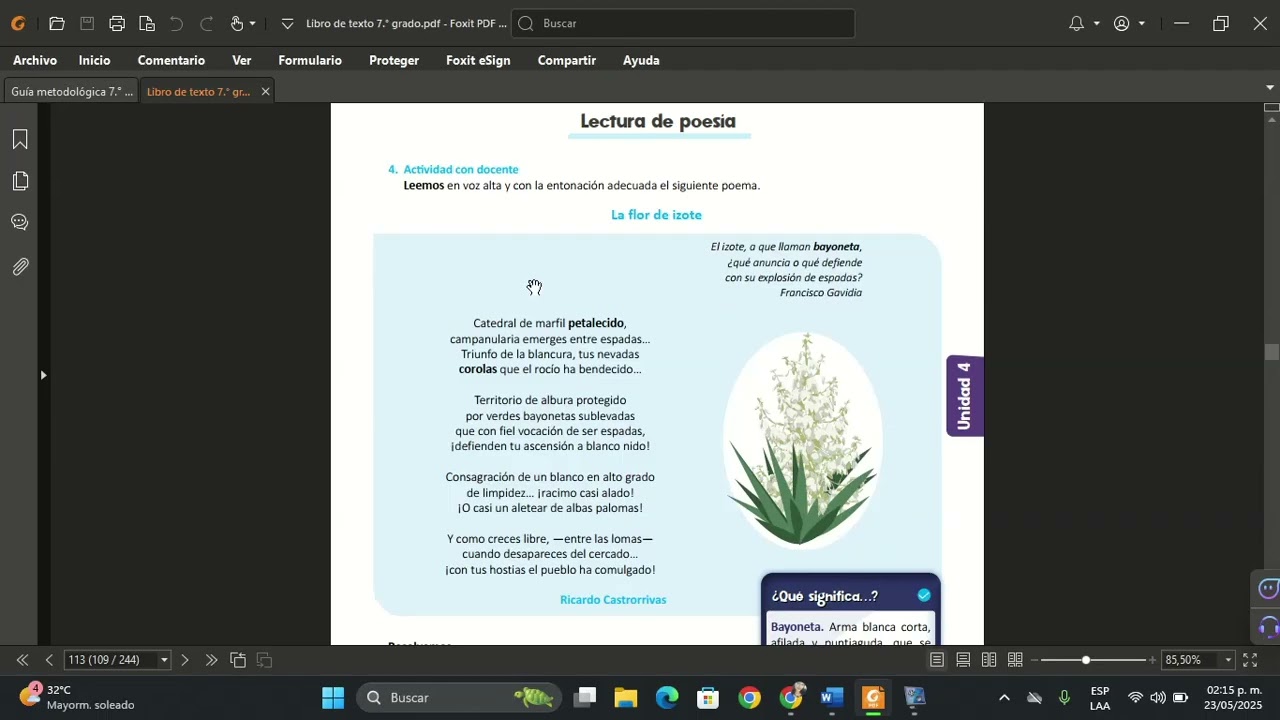The height and width of the screenshot is (720, 1280).
Task: Click the ¿Qué significa...? glossary box header
Action: pyautogui.click(x=851, y=596)
